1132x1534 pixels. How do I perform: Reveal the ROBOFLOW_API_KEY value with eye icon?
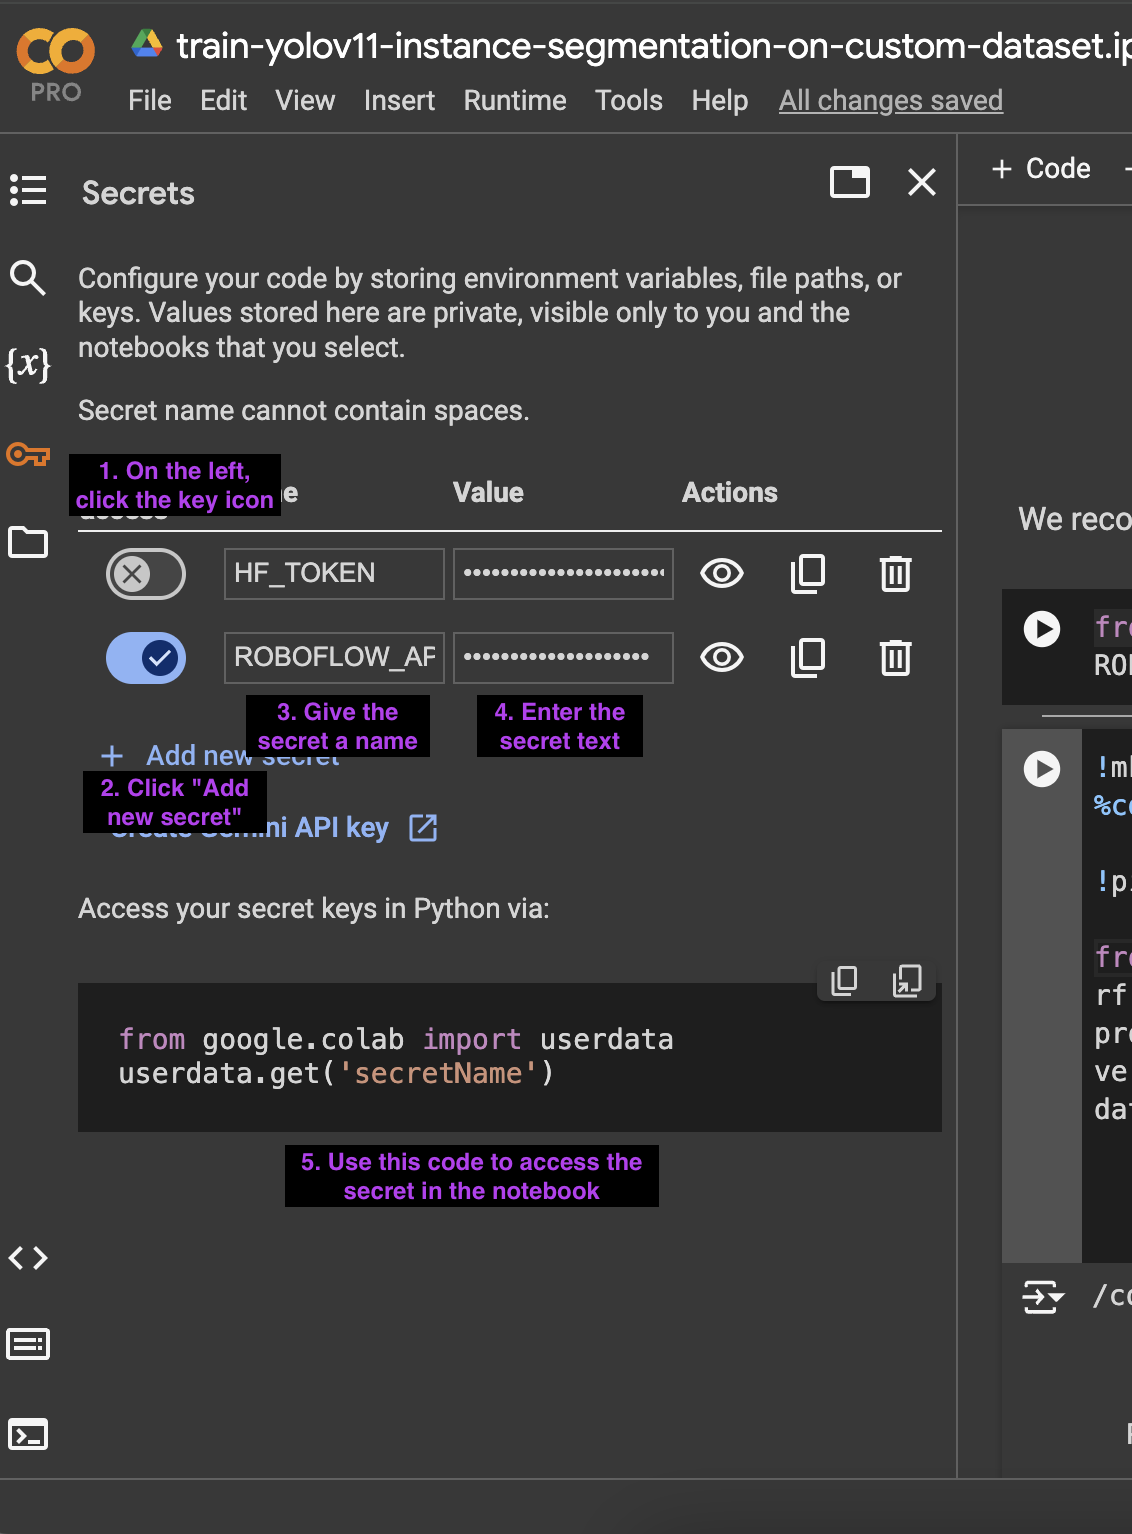[722, 658]
